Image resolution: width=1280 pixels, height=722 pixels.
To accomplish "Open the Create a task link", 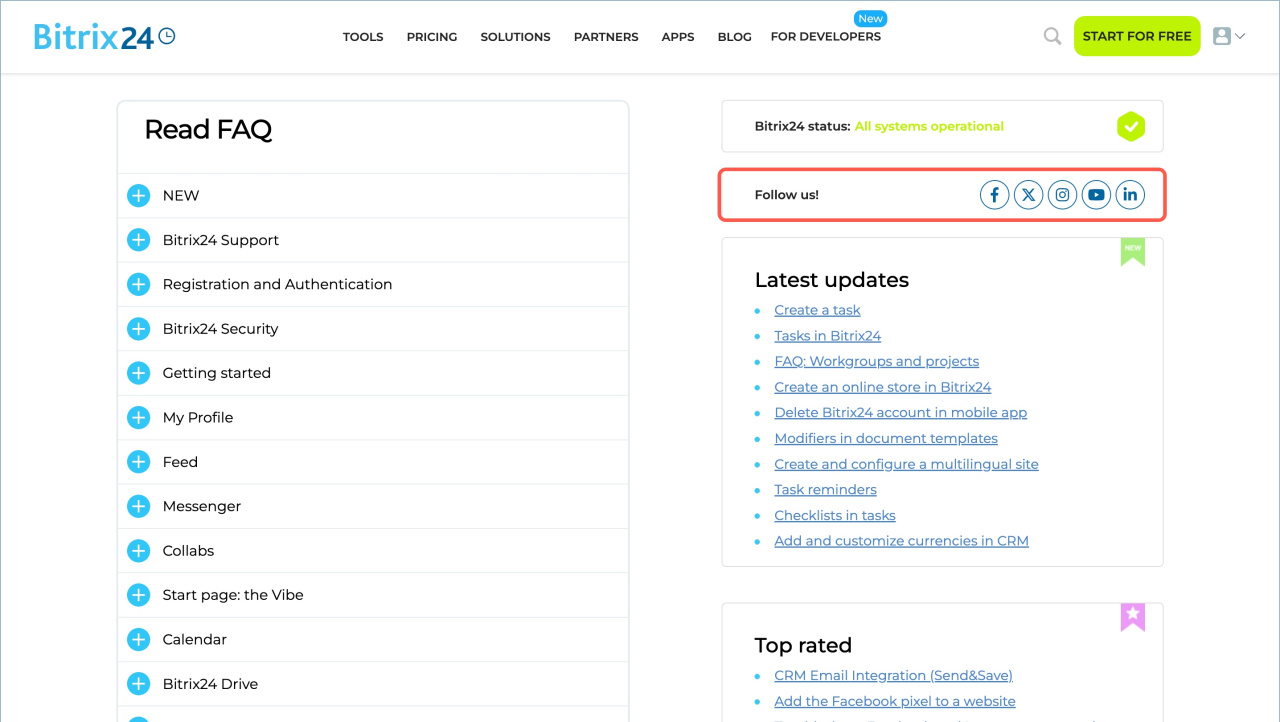I will click(x=817, y=310).
